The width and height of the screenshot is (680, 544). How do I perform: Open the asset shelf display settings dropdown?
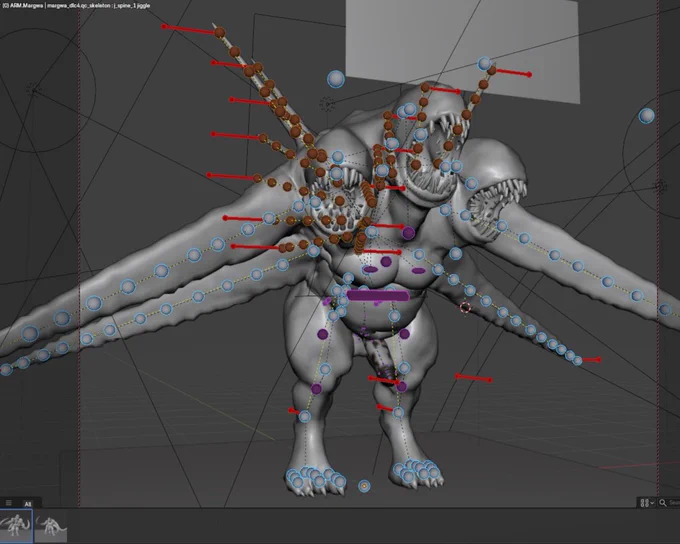(x=647, y=503)
